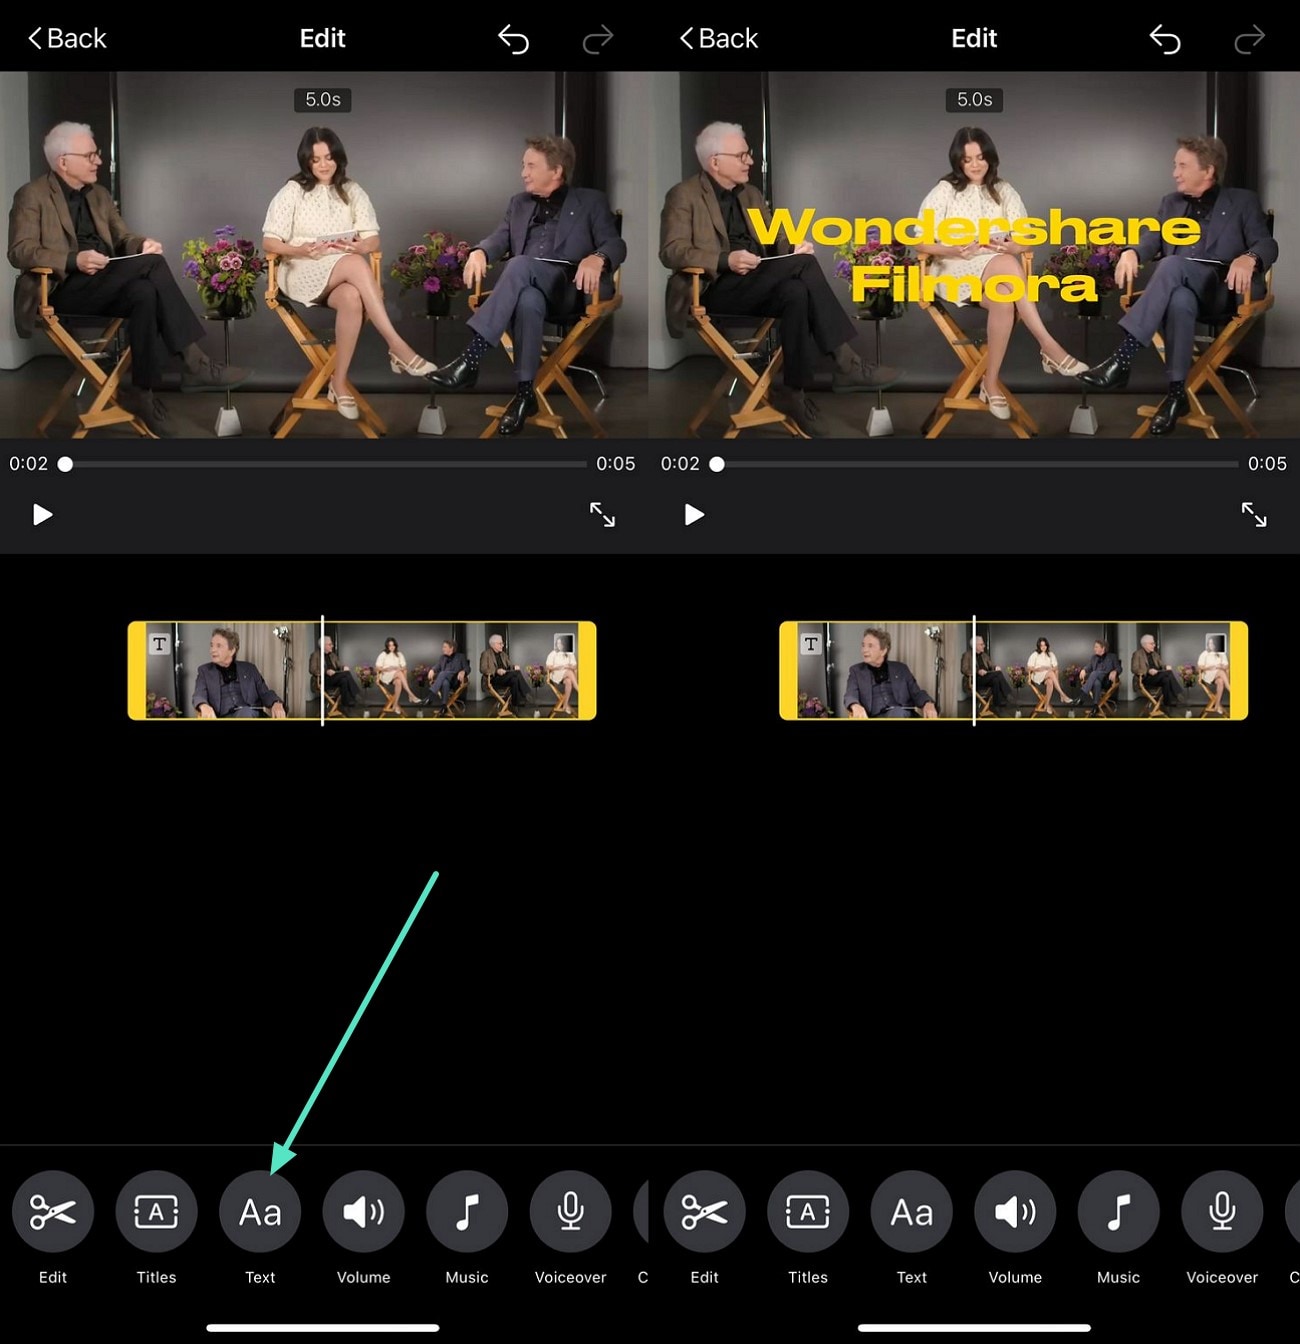Click playback scrubber handle in left screen
Screen dimensions: 1300x1344
(65, 464)
